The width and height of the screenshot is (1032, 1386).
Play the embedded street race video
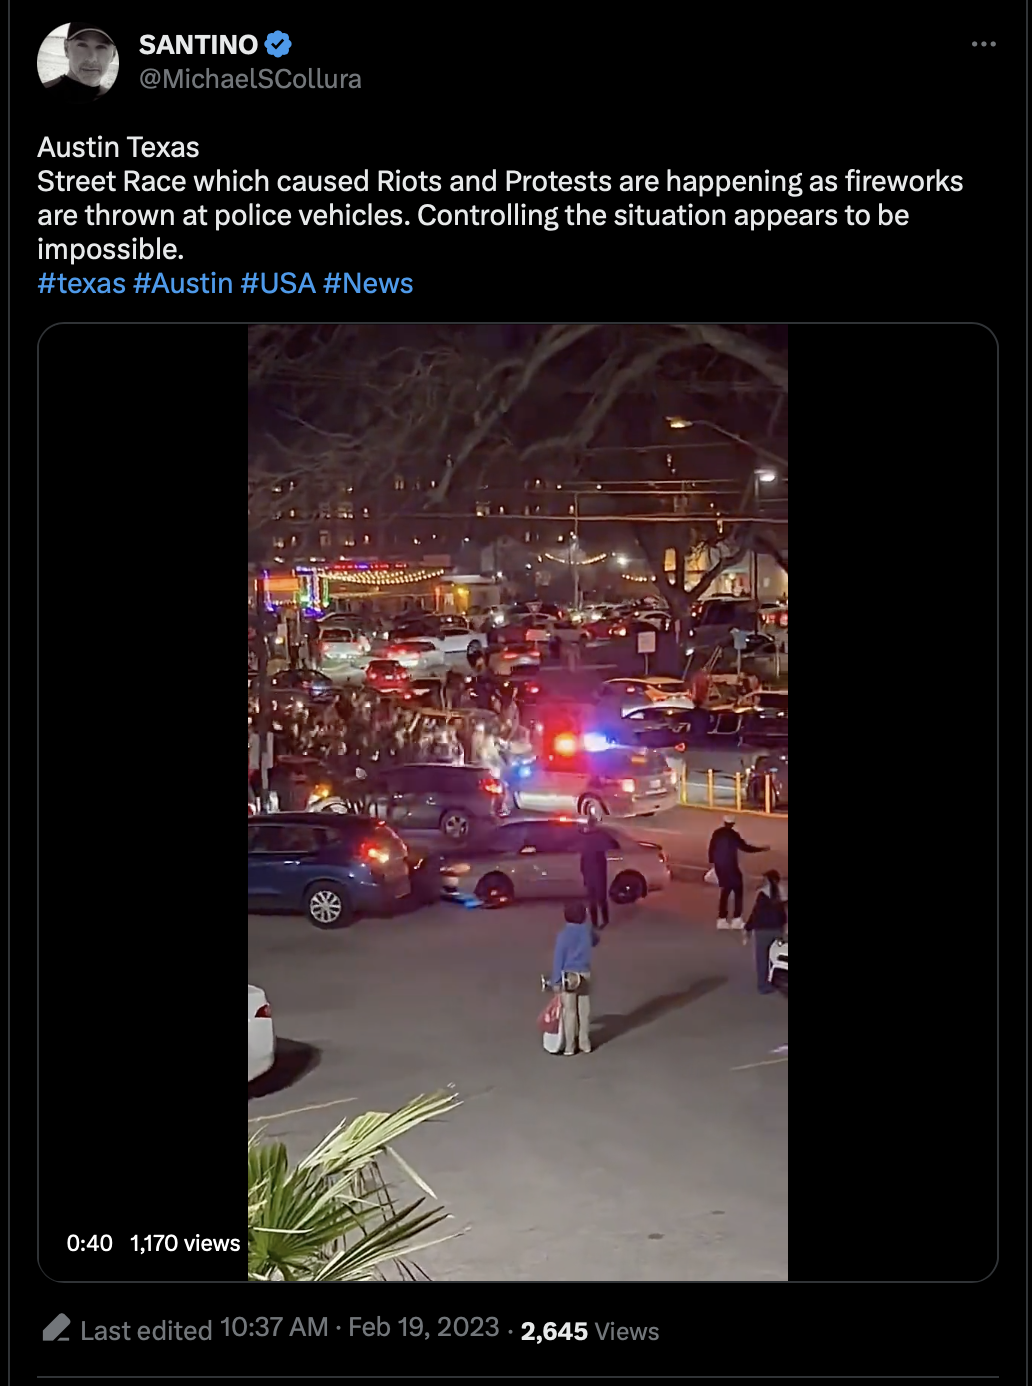(x=518, y=802)
